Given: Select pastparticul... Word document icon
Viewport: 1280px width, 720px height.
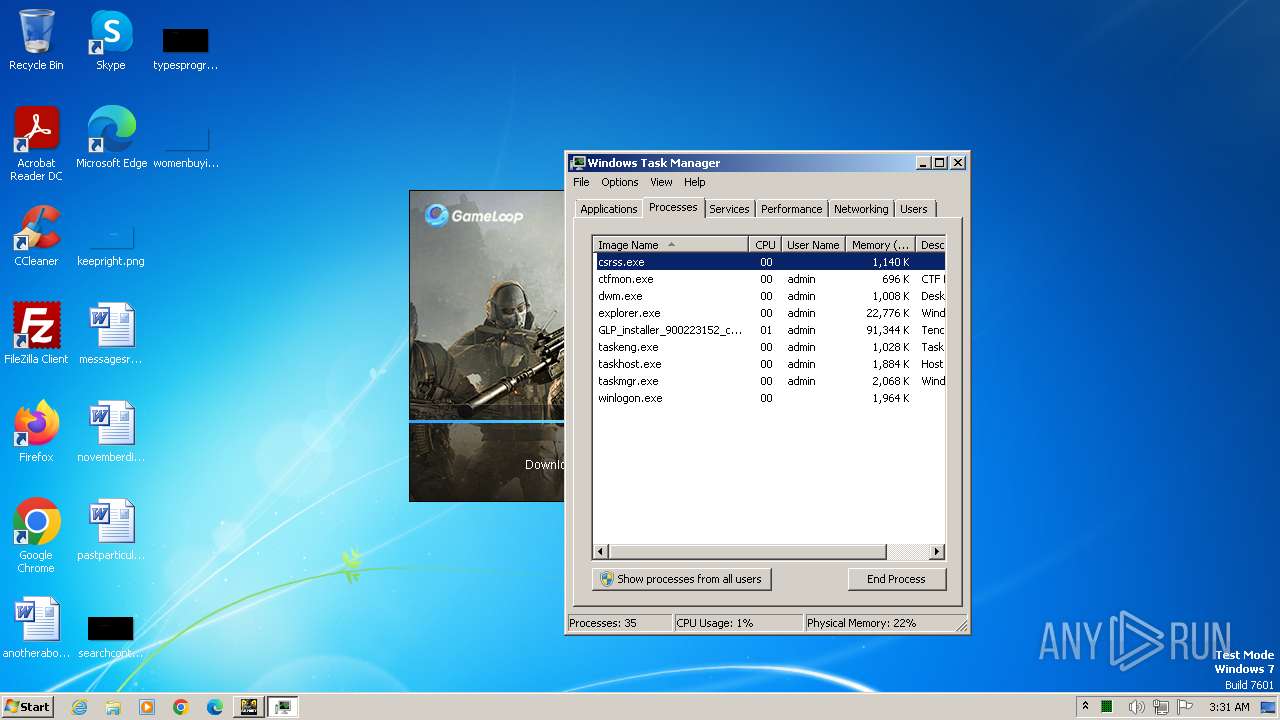Looking at the screenshot, I should (110, 529).
